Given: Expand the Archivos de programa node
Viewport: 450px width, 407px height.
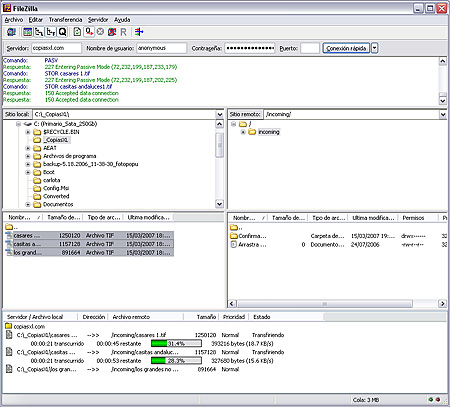Looking at the screenshot, I should [x=28, y=156].
